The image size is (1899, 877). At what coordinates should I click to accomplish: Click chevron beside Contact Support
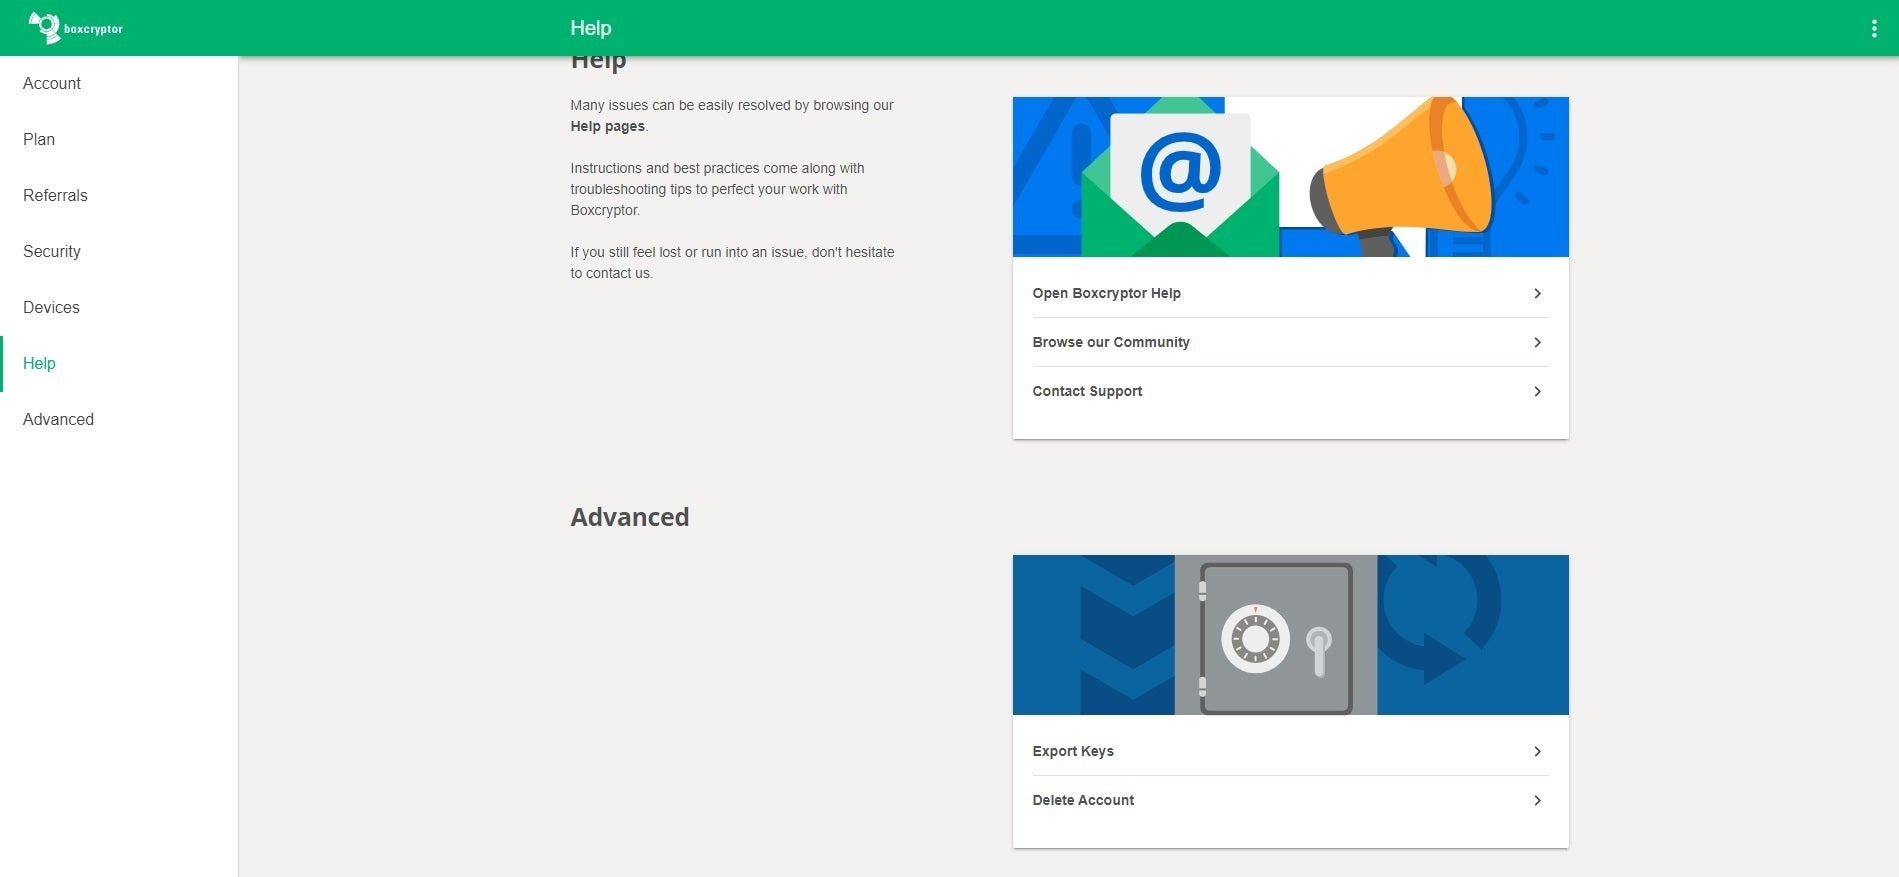(1537, 391)
